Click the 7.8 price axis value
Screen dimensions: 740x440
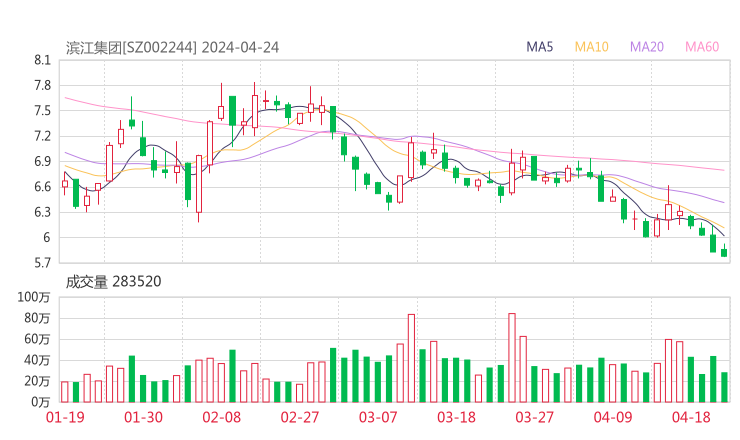tap(42, 86)
